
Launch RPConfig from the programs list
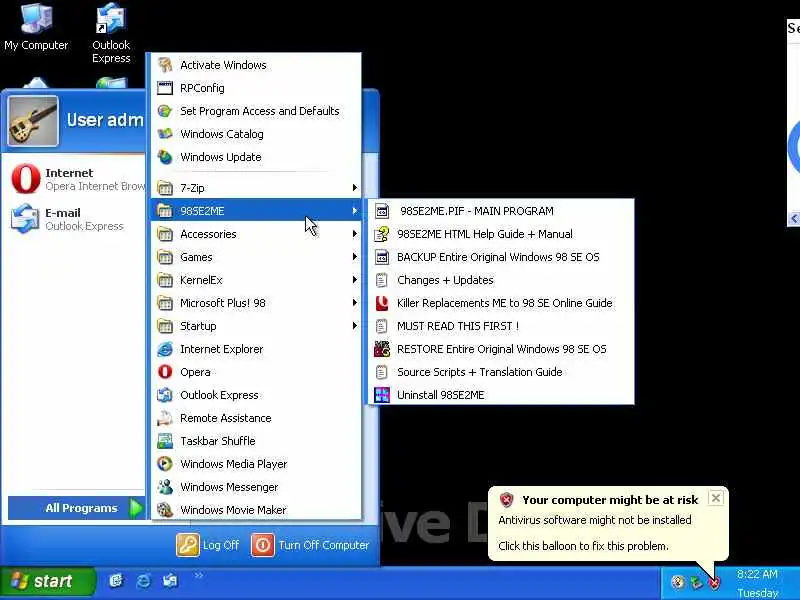tap(256, 88)
